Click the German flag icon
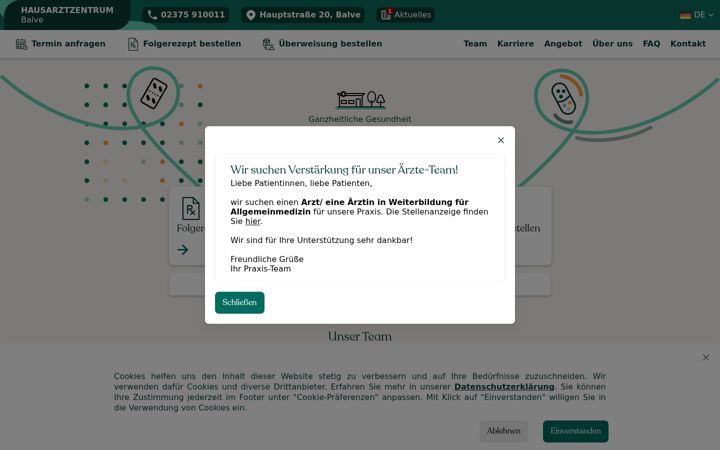This screenshot has width=720, height=450. point(685,15)
